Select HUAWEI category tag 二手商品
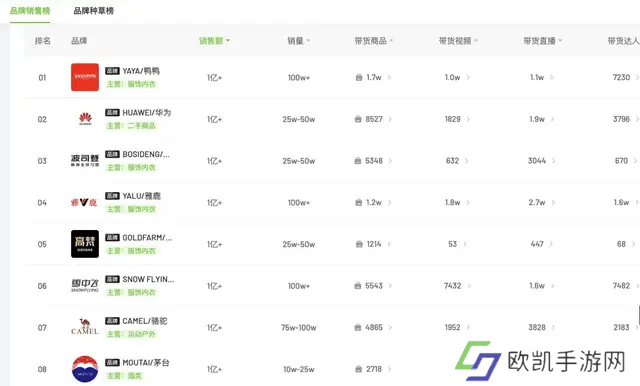 (x=131, y=126)
